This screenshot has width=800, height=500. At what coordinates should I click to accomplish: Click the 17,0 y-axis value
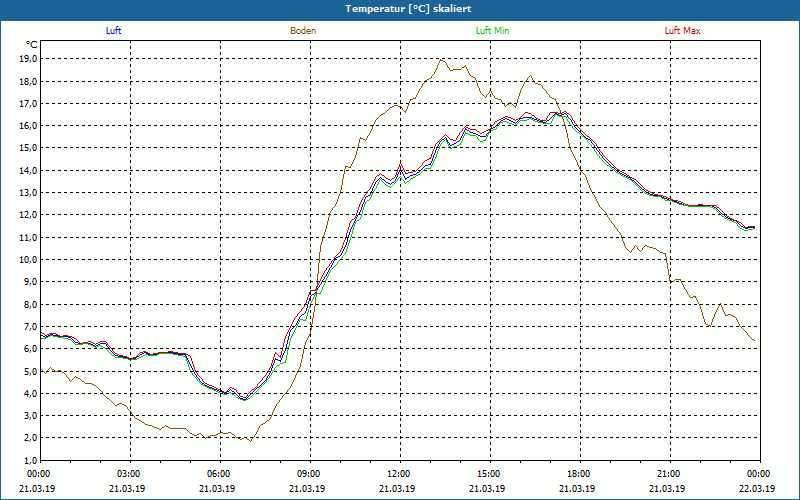(x=29, y=104)
